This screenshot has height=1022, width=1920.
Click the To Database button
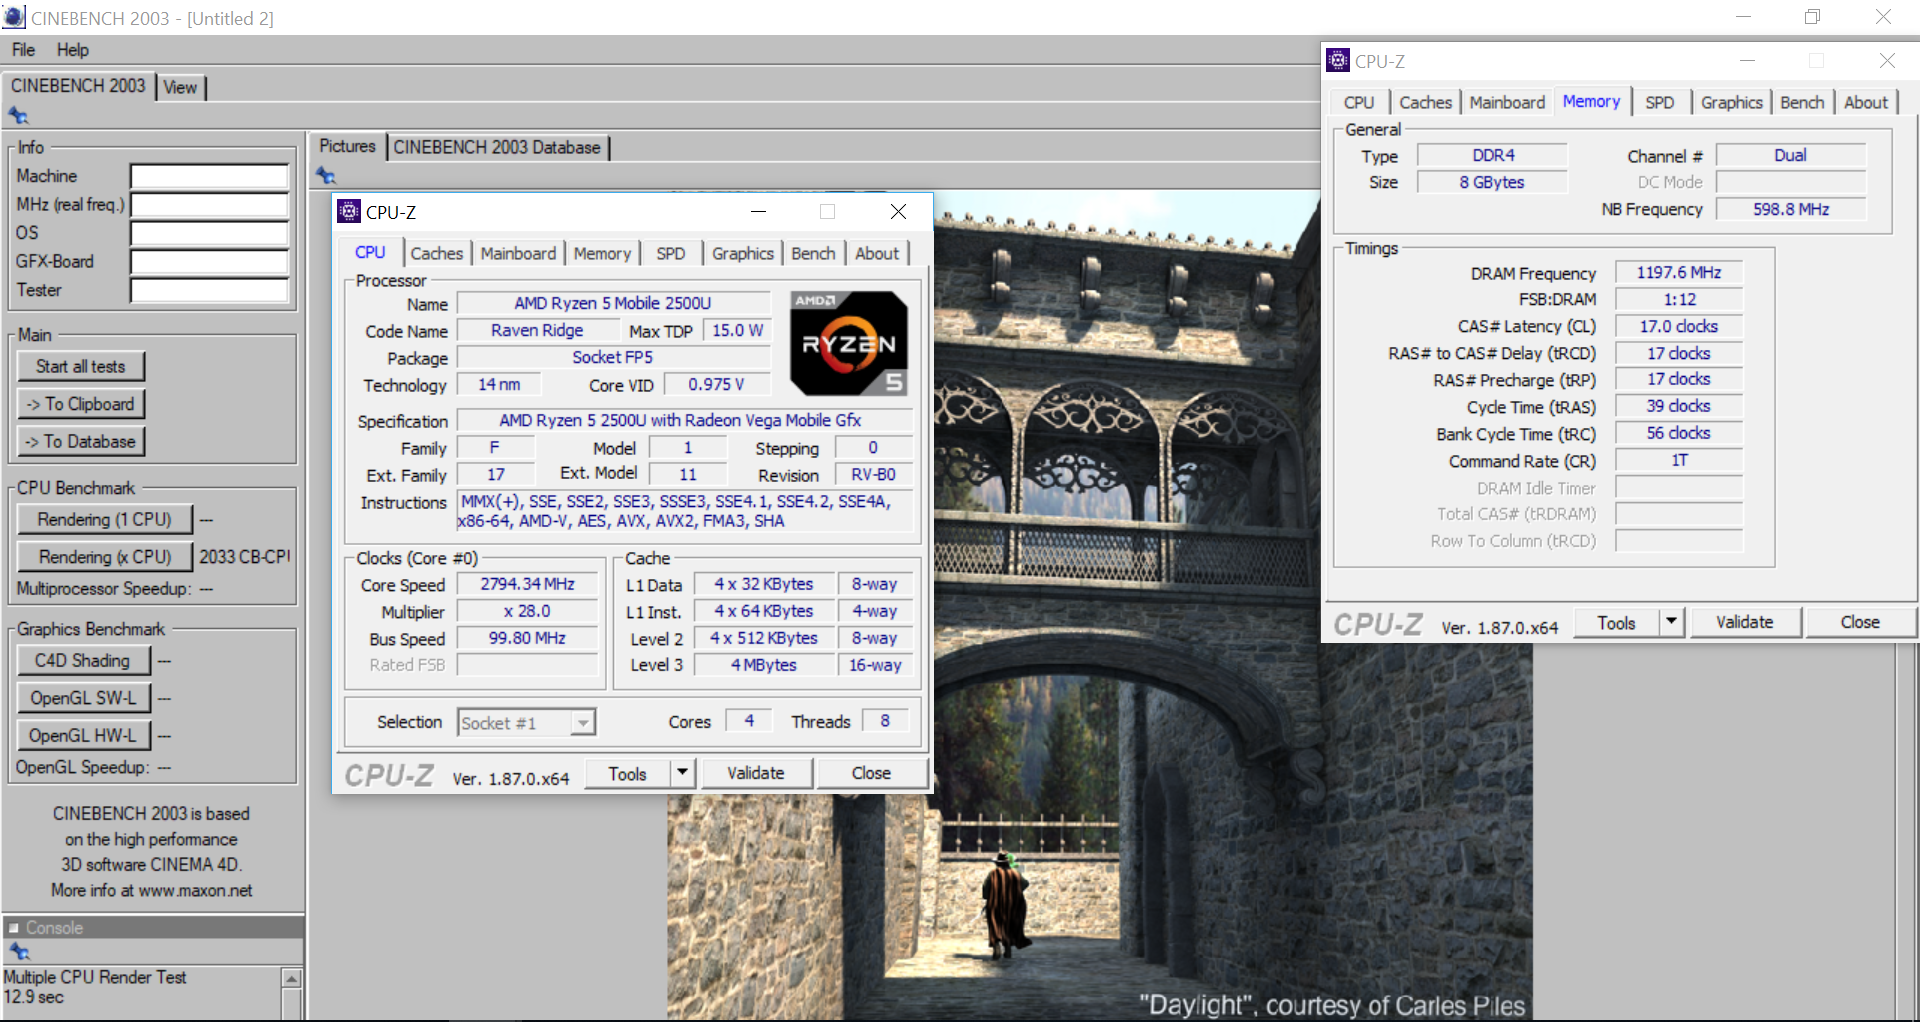(x=81, y=441)
